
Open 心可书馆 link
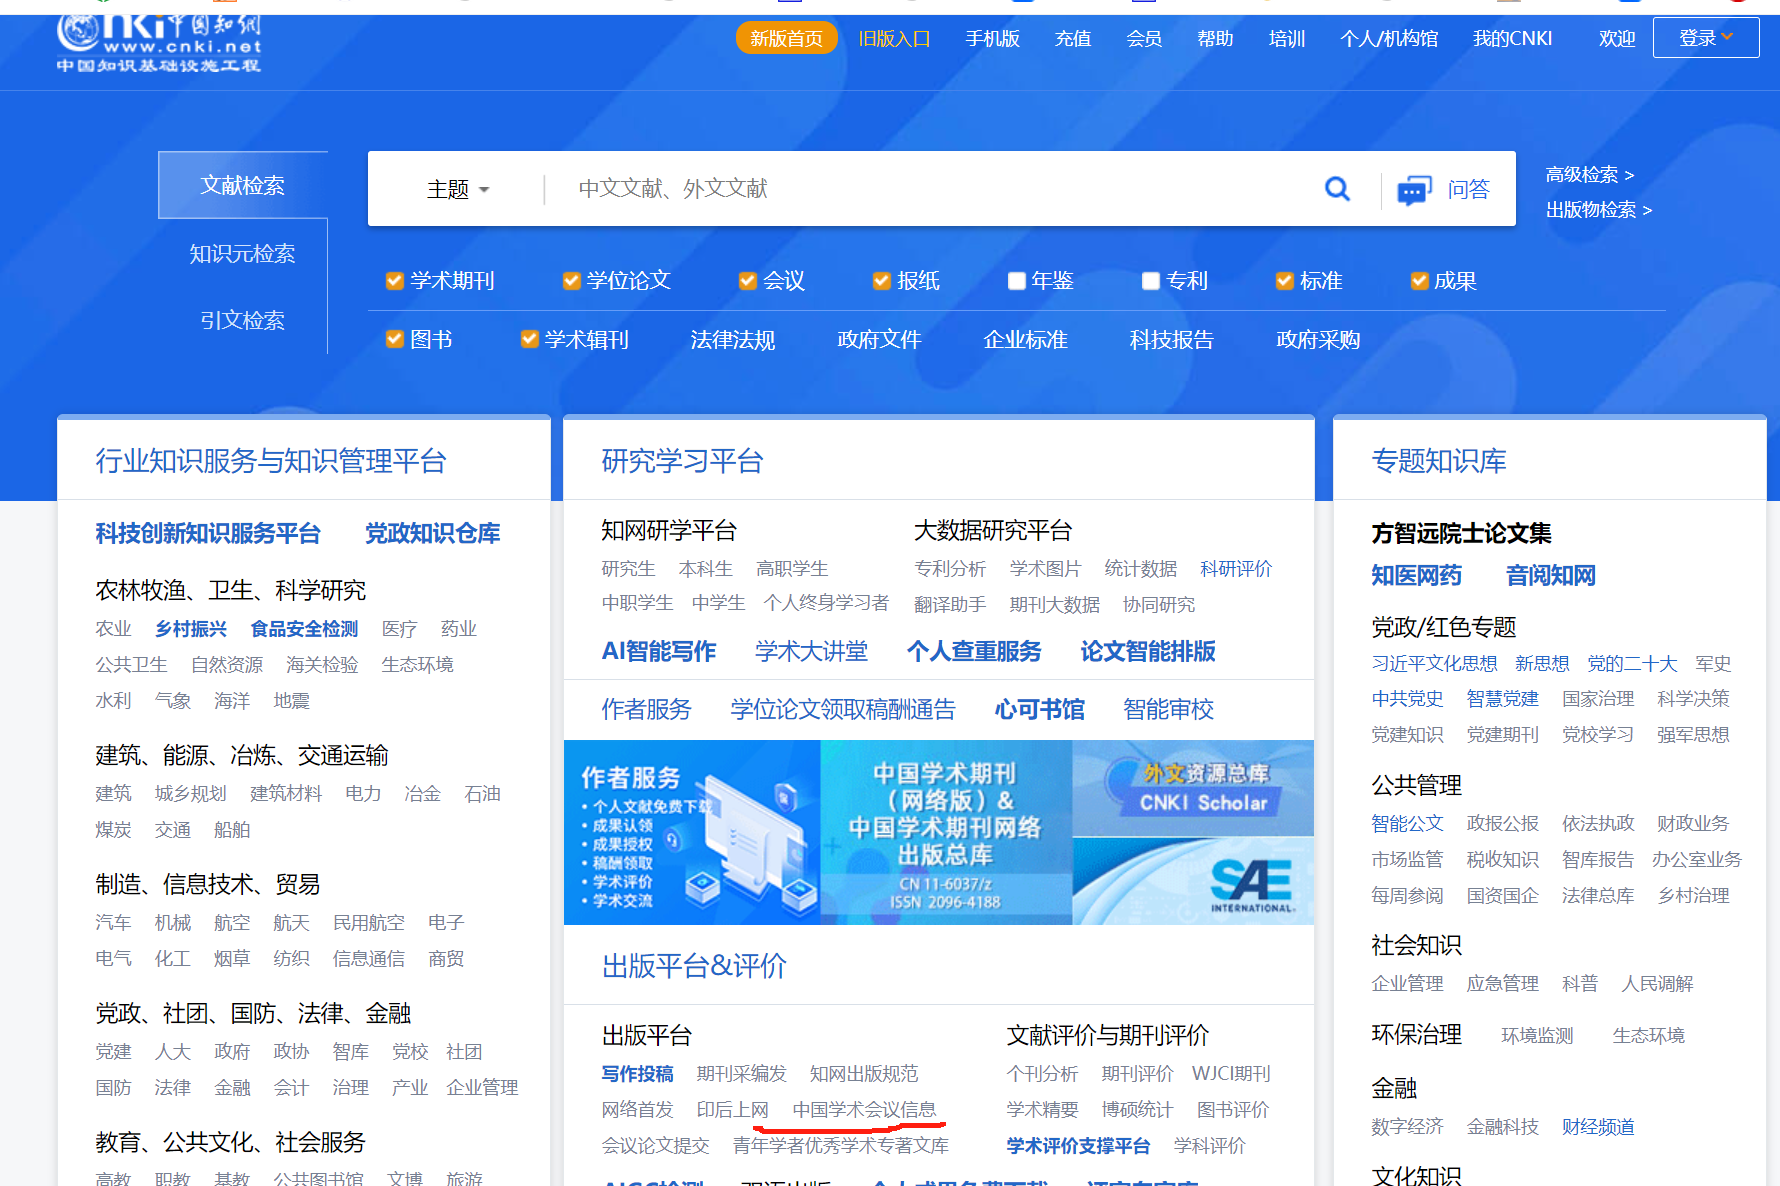pyautogui.click(x=1039, y=709)
